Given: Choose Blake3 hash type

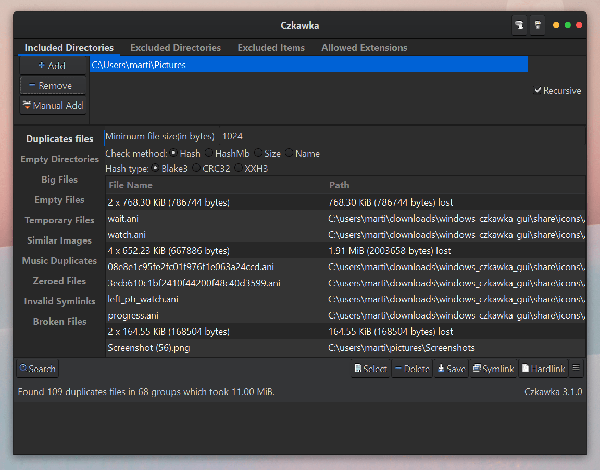Looking at the screenshot, I should pyautogui.click(x=170, y=168).
